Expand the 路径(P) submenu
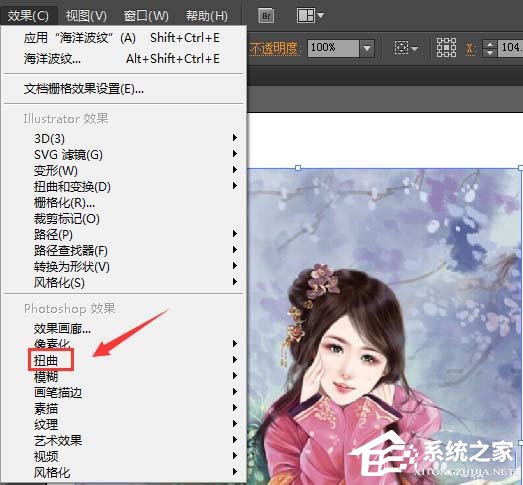523x485 pixels. point(122,234)
